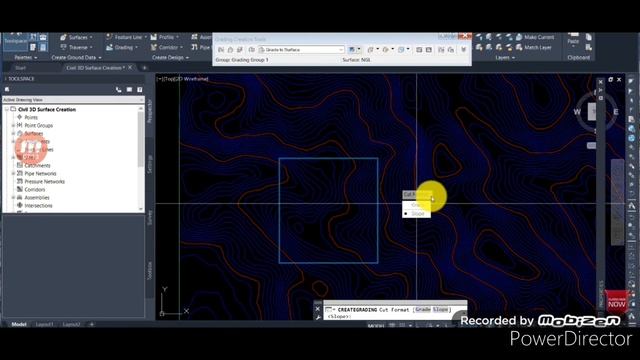Click the expand chevron on Grading toolbar

[464, 50]
